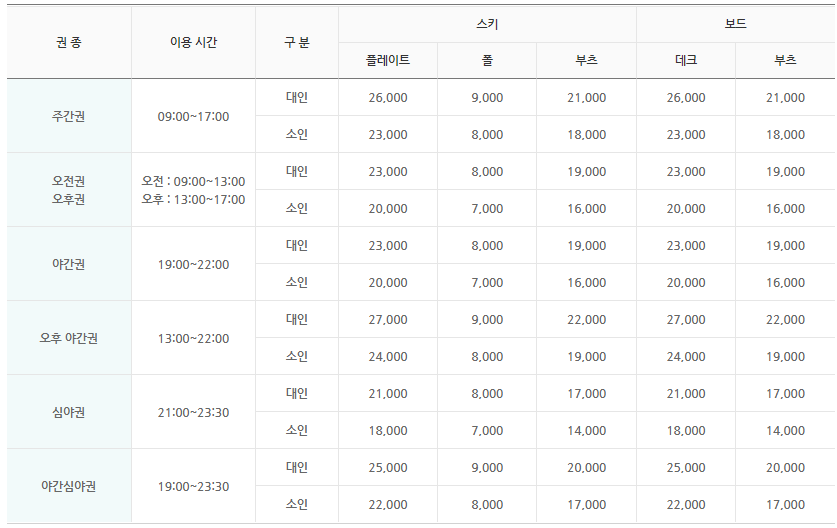The image size is (837, 528).
Task: Click 소인 in the 주간권 row
Action: [297, 134]
